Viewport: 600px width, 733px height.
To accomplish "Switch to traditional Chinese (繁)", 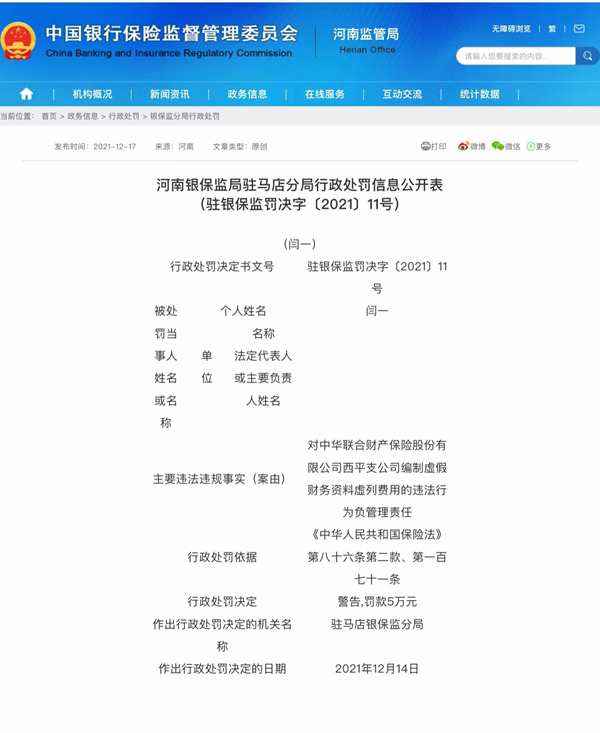I will point(552,29).
